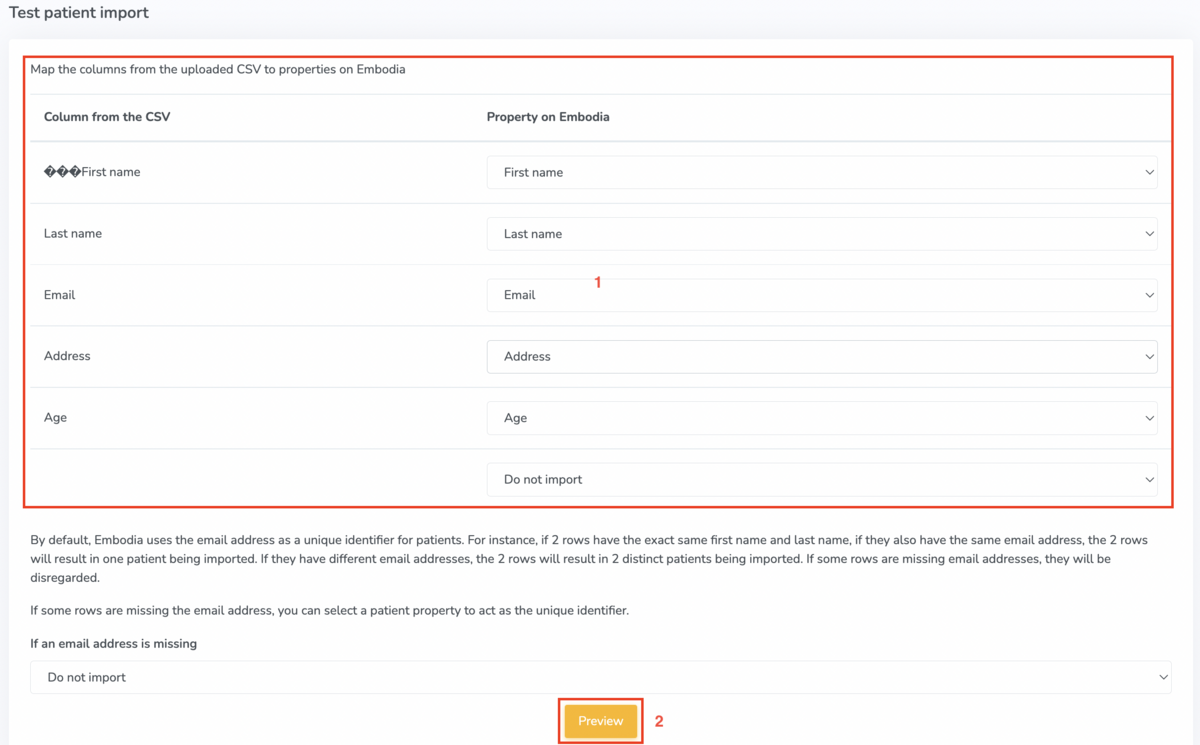The width and height of the screenshot is (1200, 745).
Task: Click the chevron of the missing email dropdown
Action: (x=1162, y=677)
